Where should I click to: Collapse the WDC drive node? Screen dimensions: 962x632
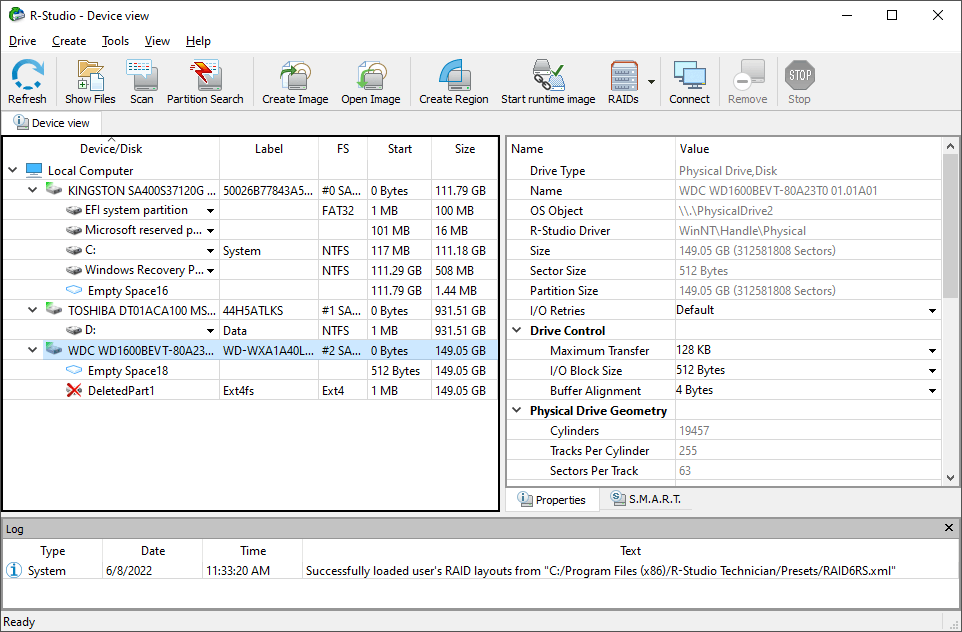pyautogui.click(x=33, y=350)
